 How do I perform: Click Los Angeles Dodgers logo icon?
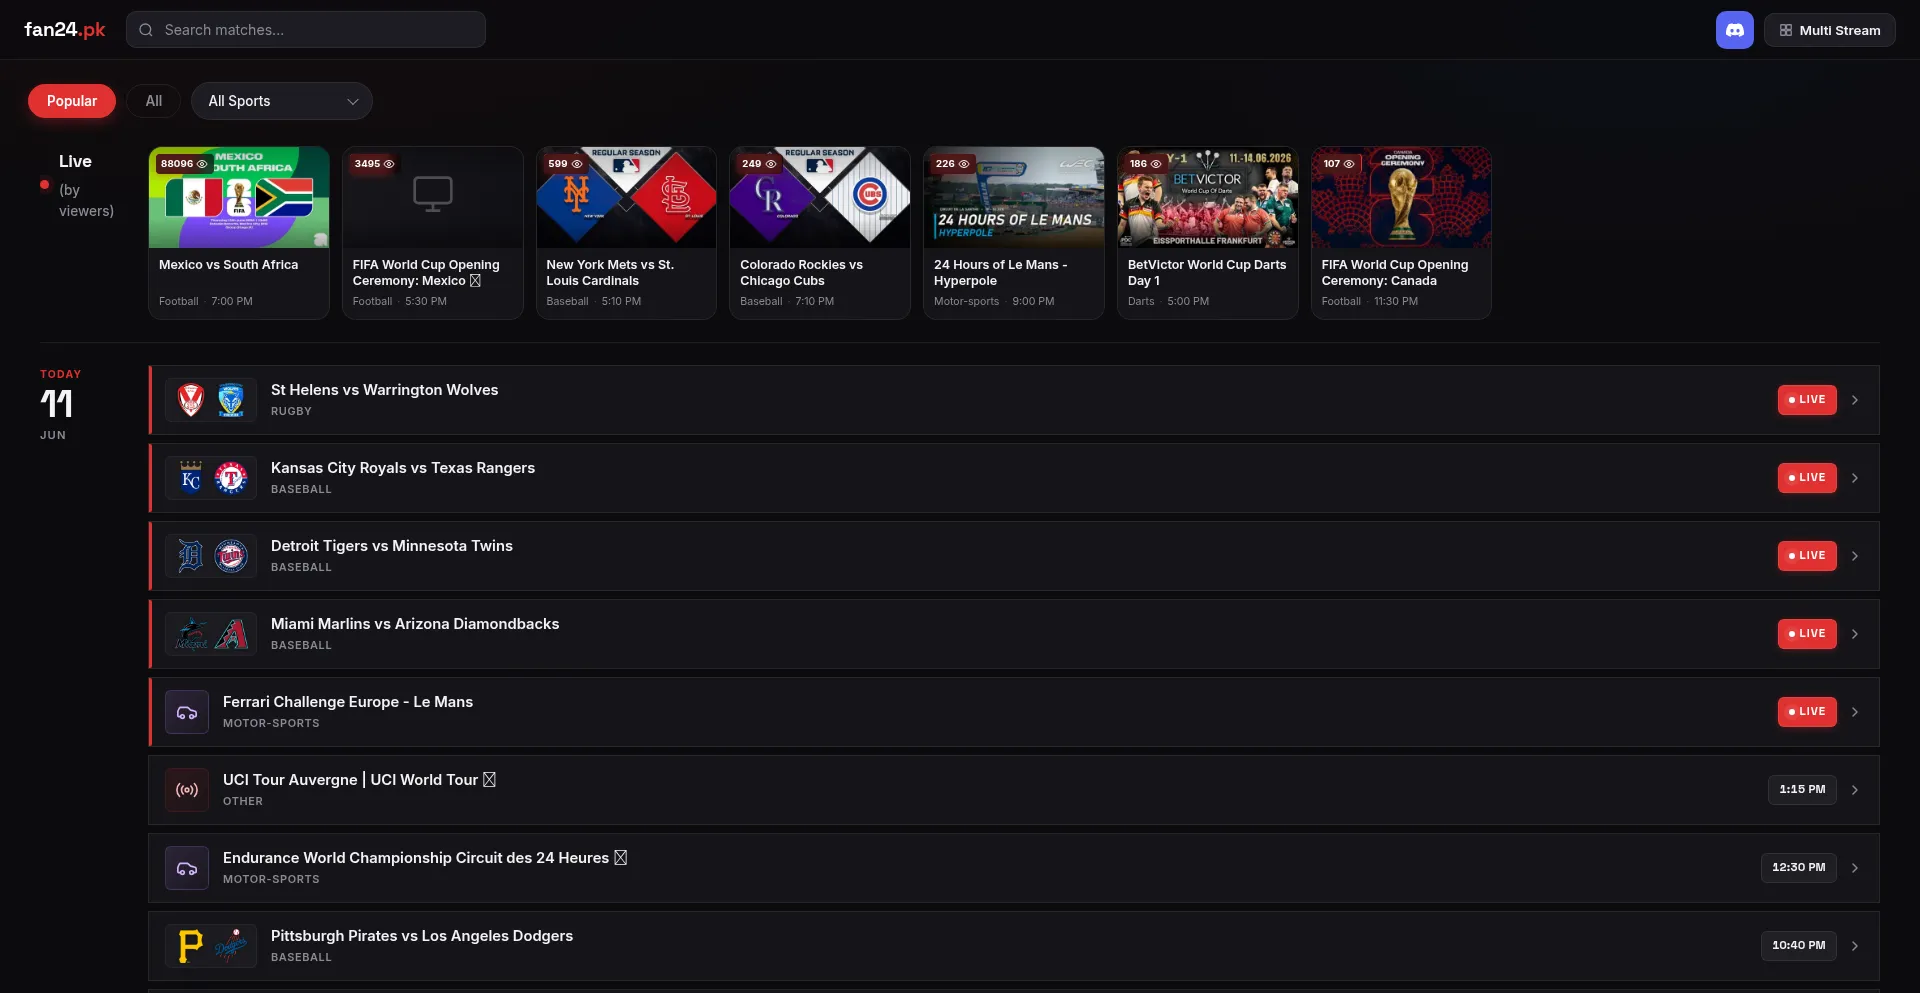(x=231, y=946)
